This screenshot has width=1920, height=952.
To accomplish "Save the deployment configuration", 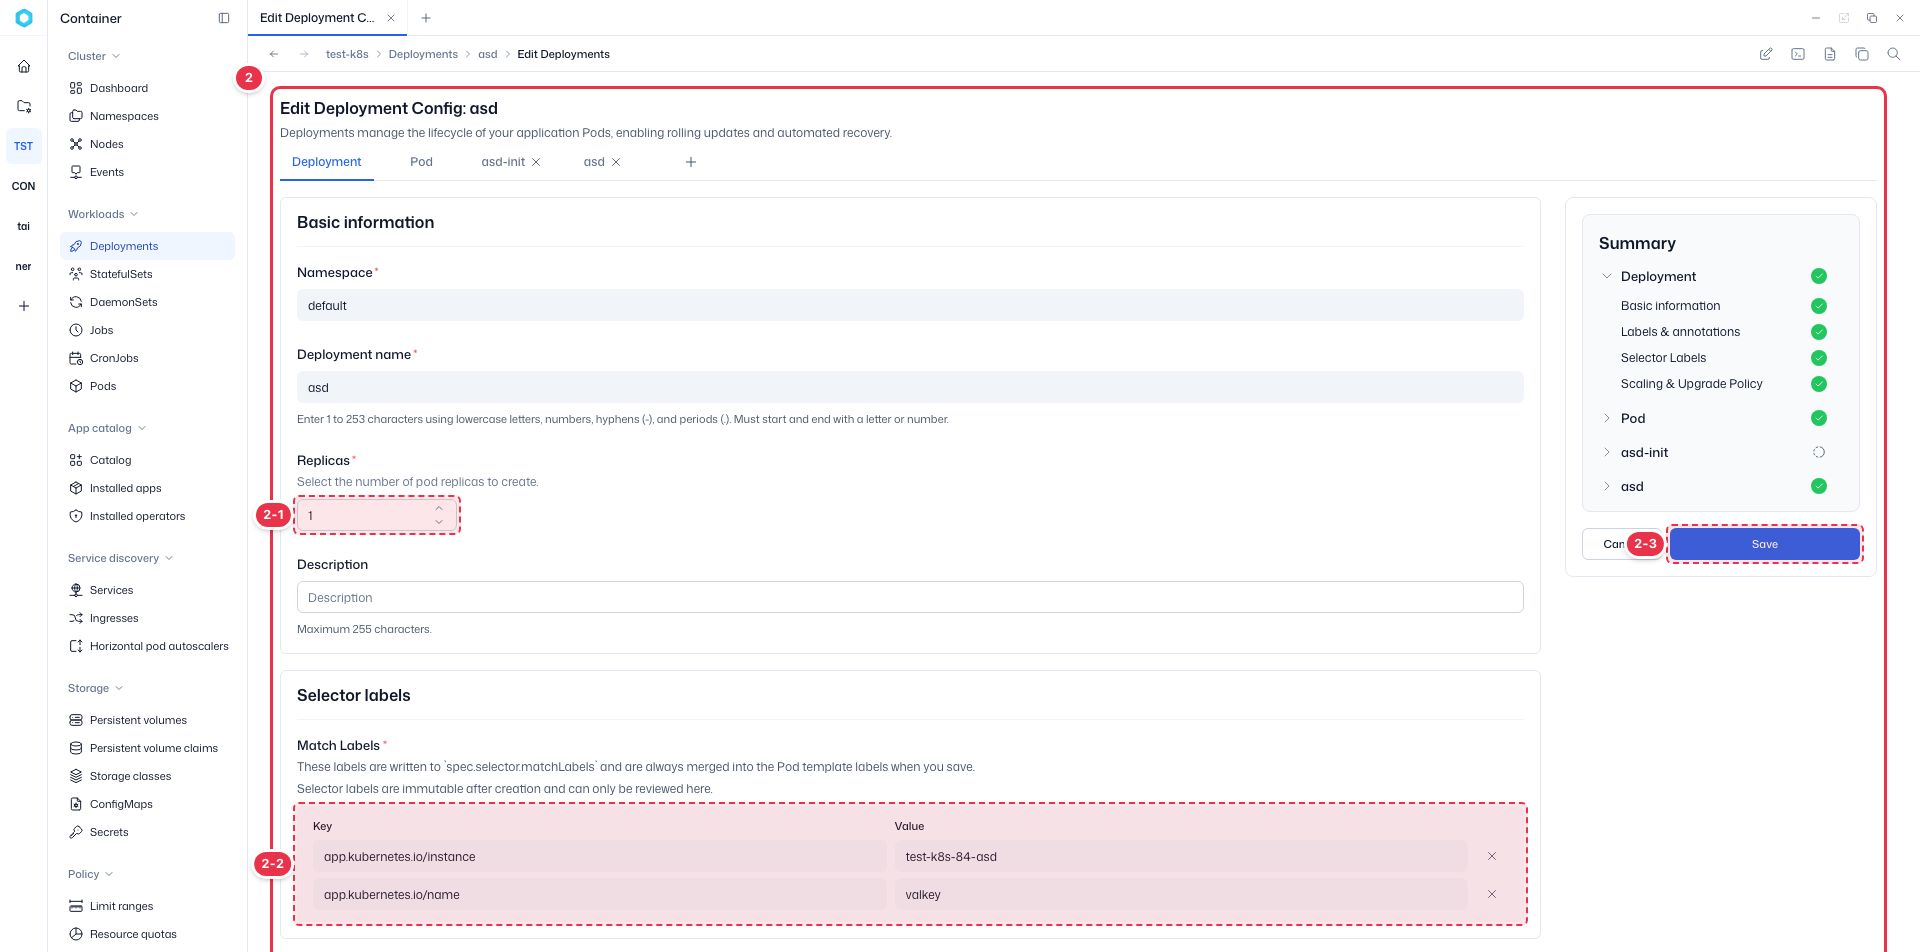I will [1765, 544].
